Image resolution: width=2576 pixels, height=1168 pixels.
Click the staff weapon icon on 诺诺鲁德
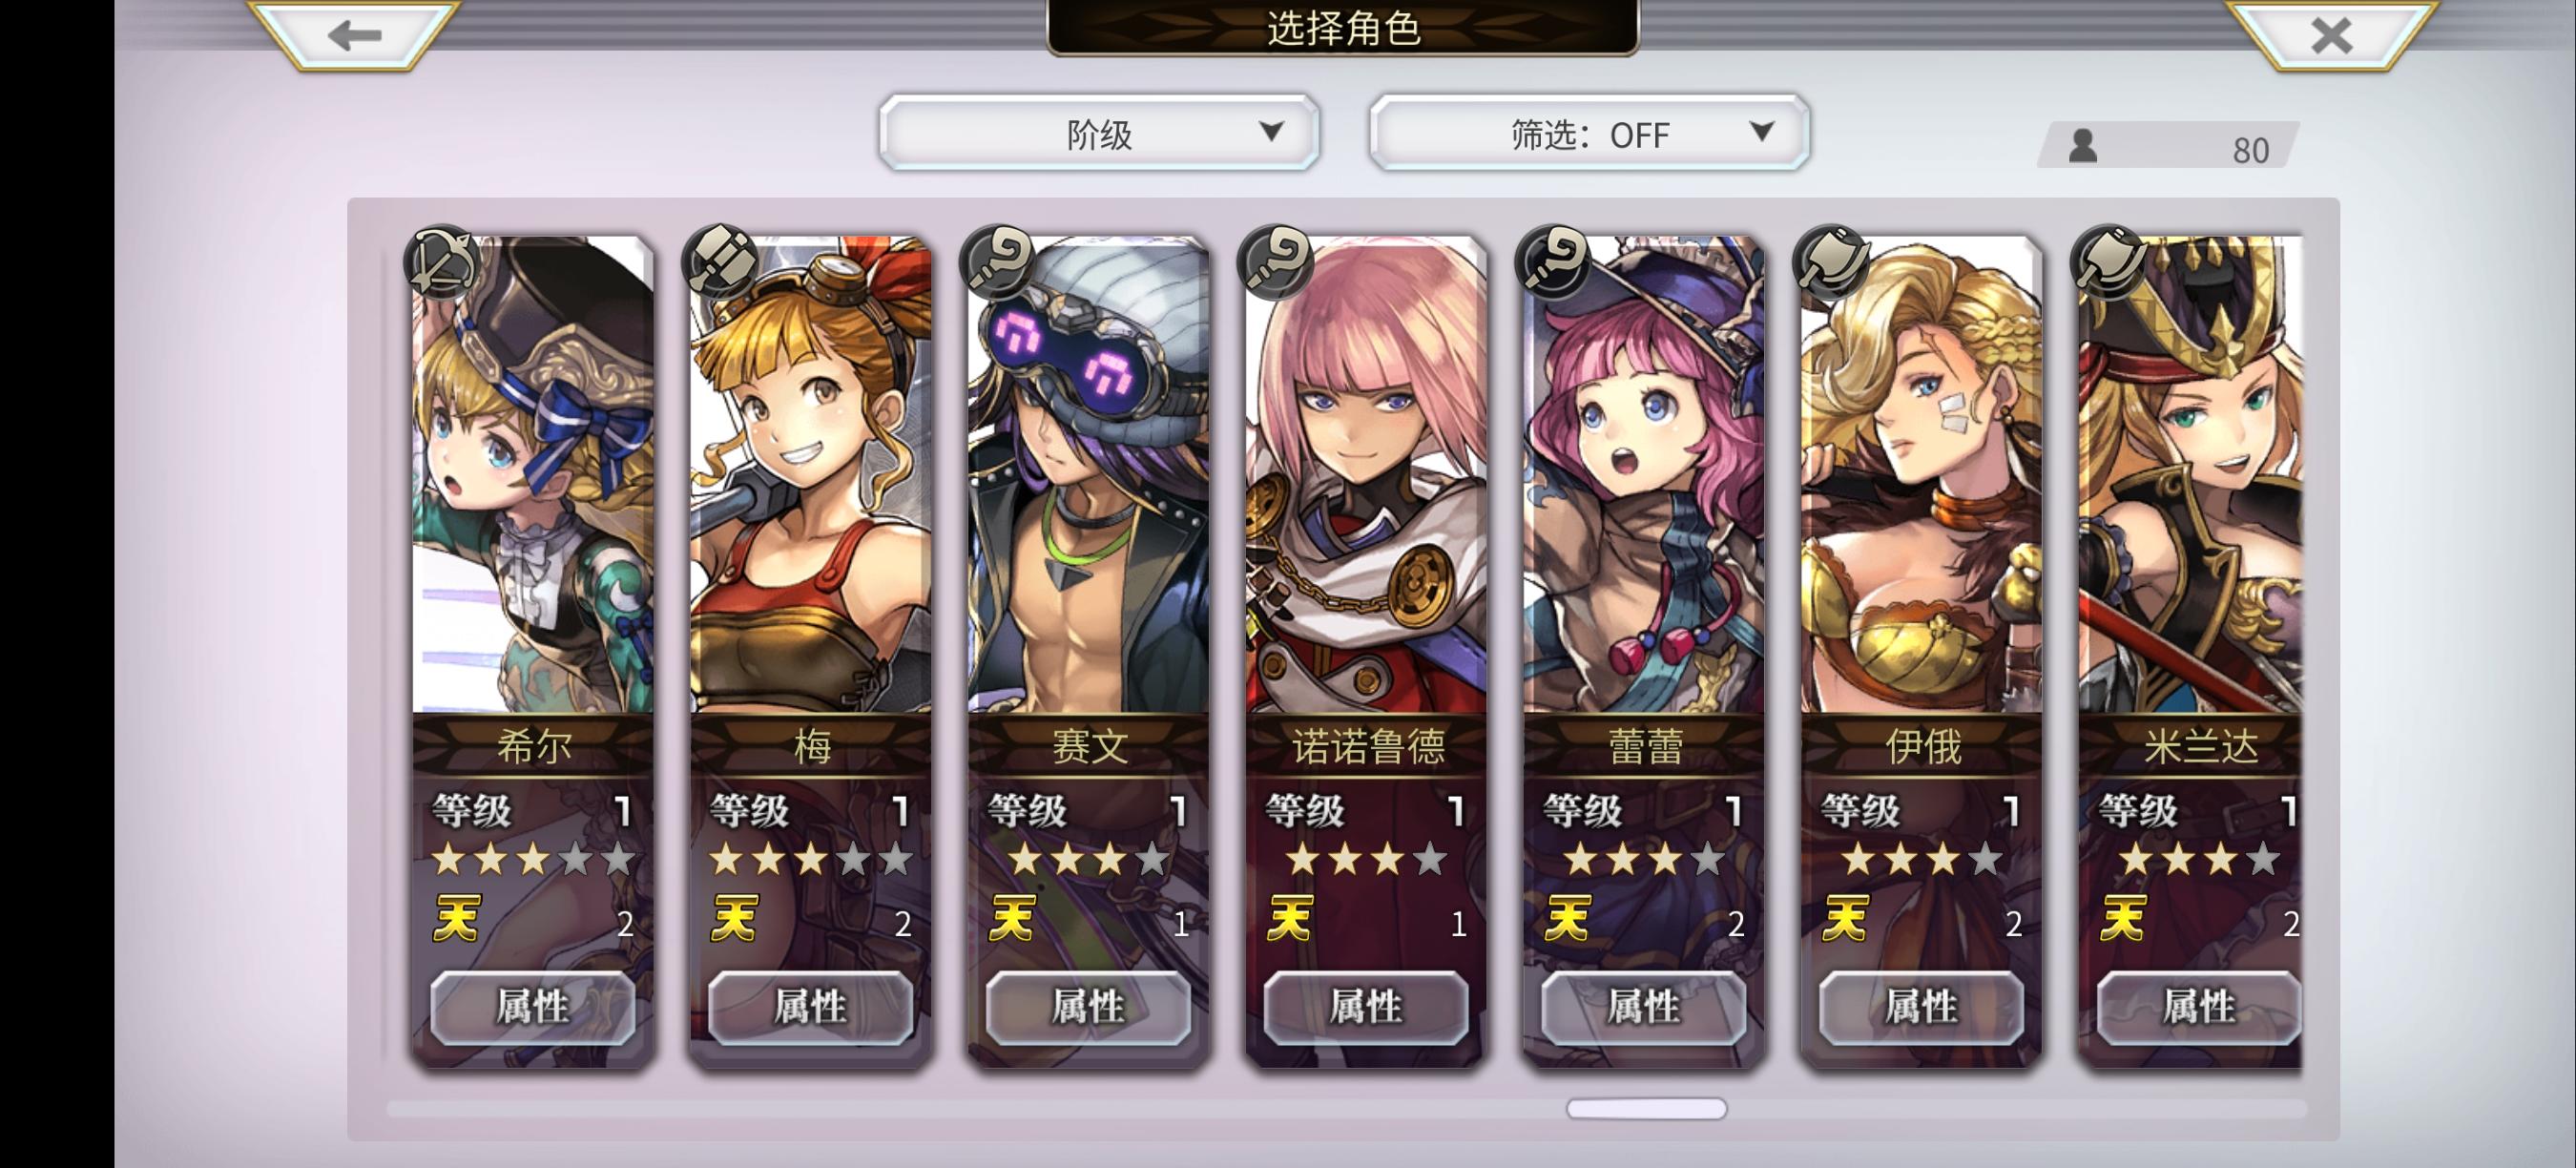tap(1276, 263)
